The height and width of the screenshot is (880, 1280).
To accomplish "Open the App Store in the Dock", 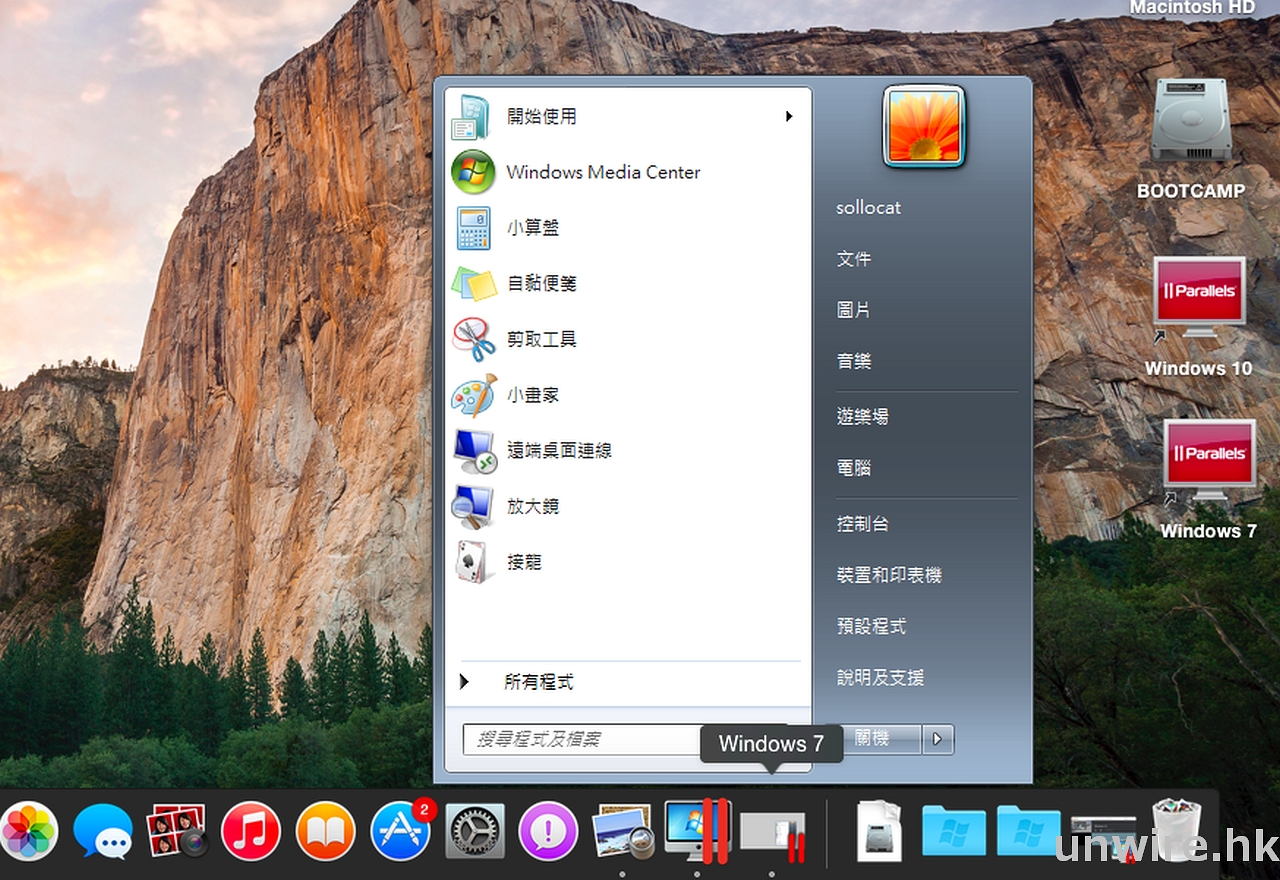I will 400,831.
